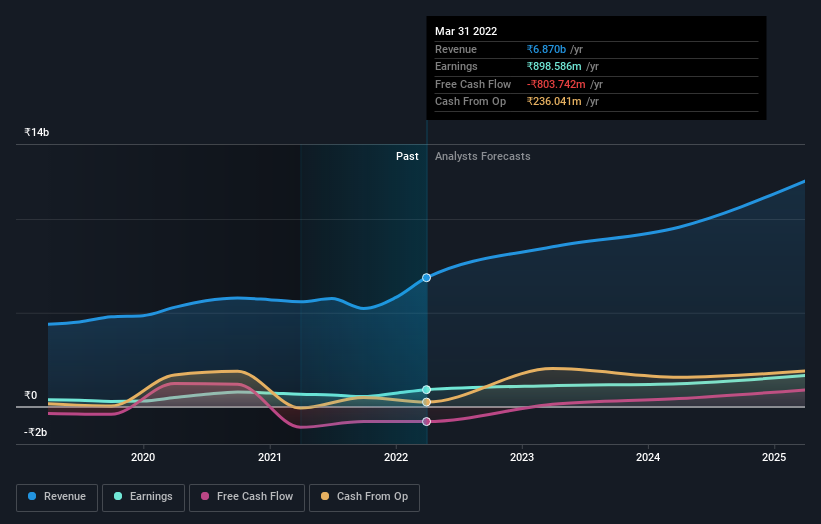Select the Earnings data point at Mar 2022
Screen dimensions: 821x524
click(427, 389)
